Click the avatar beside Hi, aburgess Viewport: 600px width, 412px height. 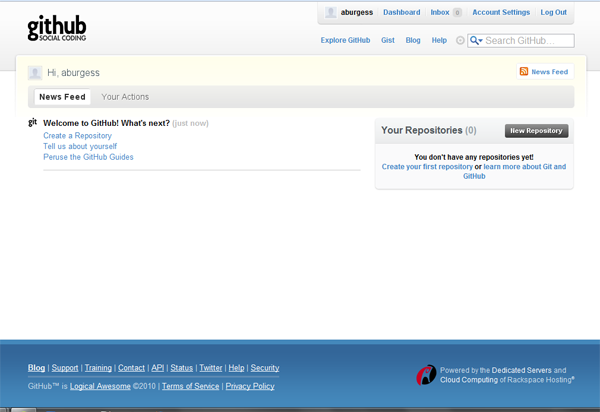35,73
